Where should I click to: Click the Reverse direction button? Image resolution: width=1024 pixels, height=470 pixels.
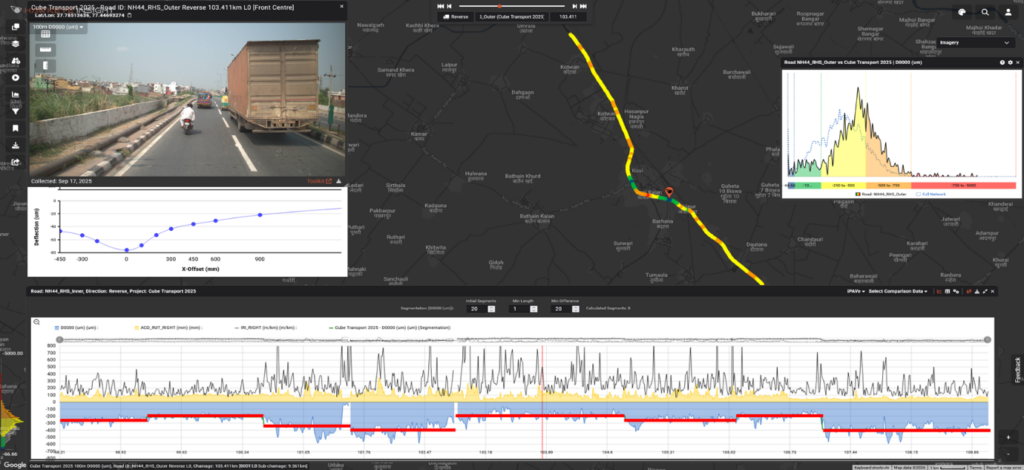(x=457, y=17)
